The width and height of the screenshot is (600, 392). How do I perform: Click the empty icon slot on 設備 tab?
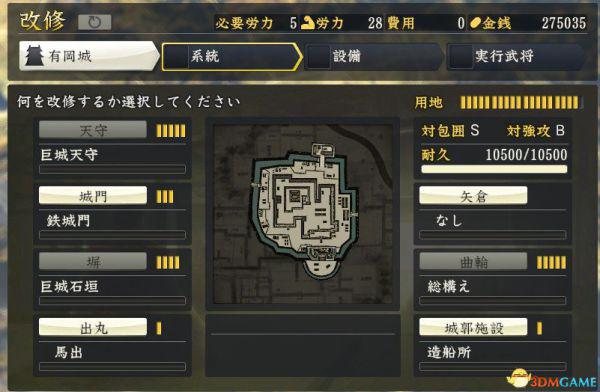tap(319, 57)
